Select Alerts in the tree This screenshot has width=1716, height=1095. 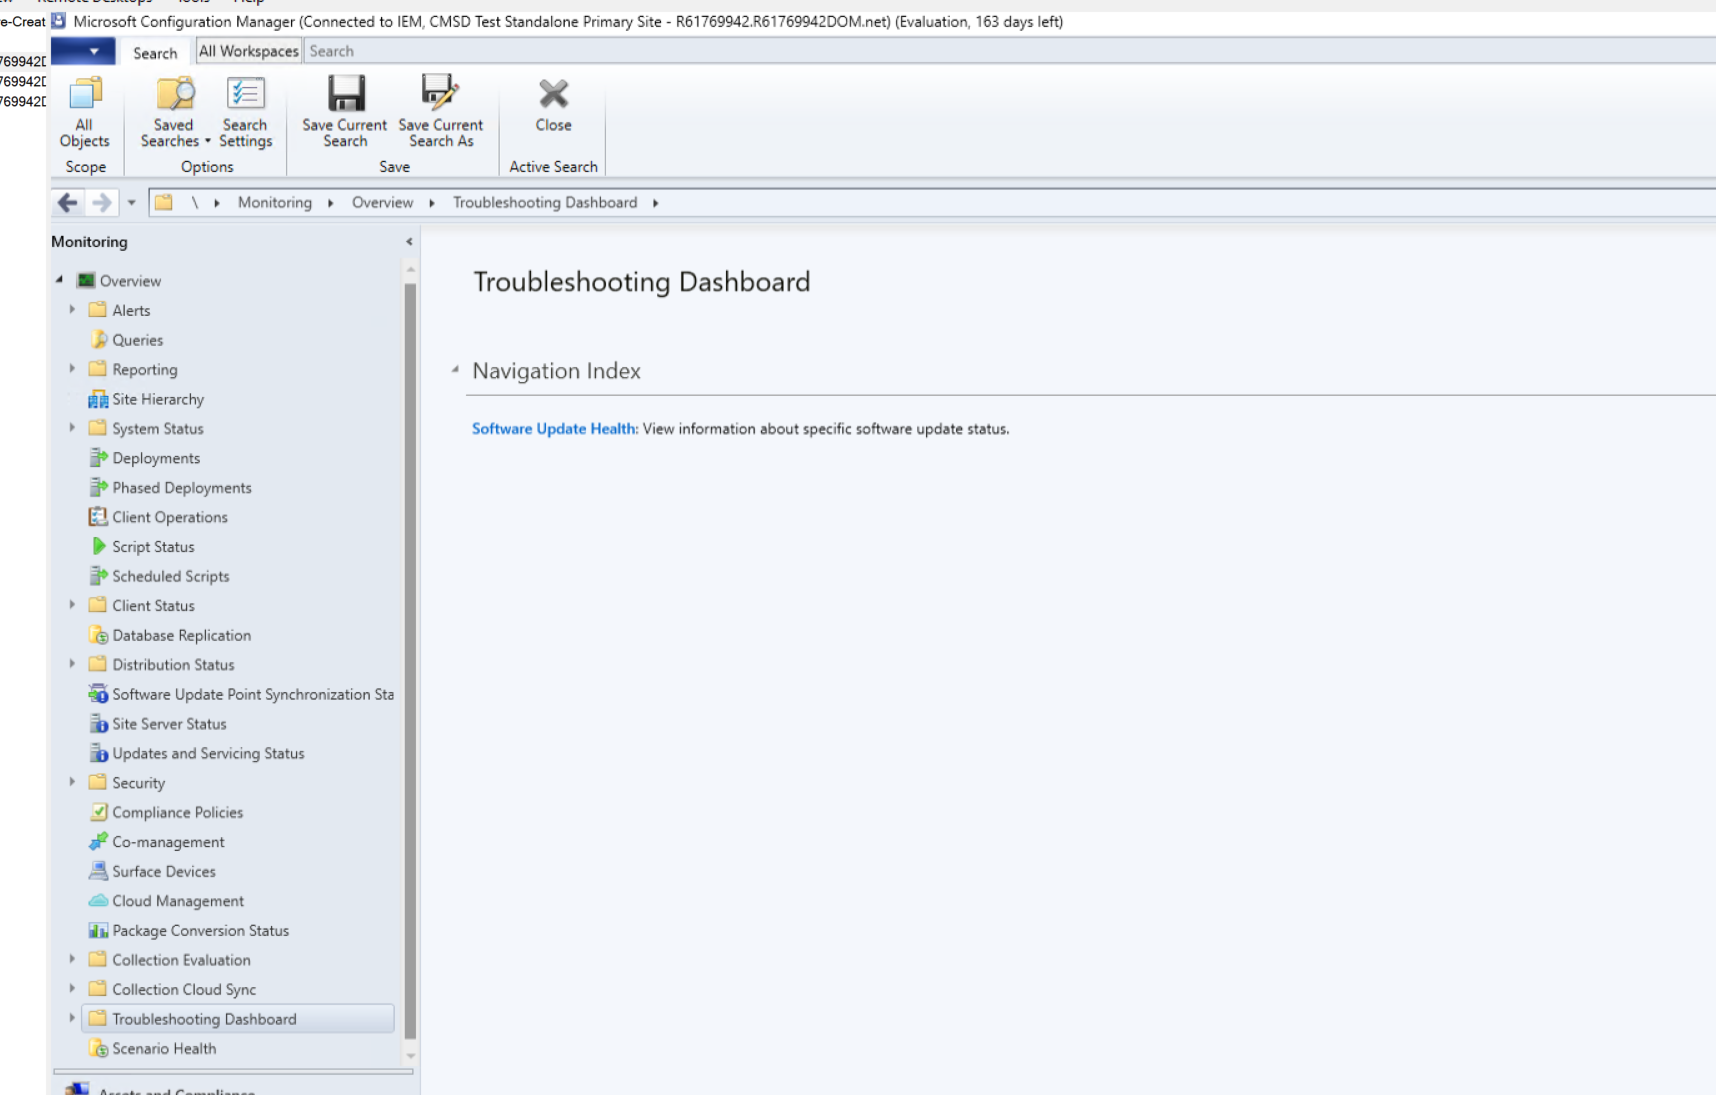131,311
